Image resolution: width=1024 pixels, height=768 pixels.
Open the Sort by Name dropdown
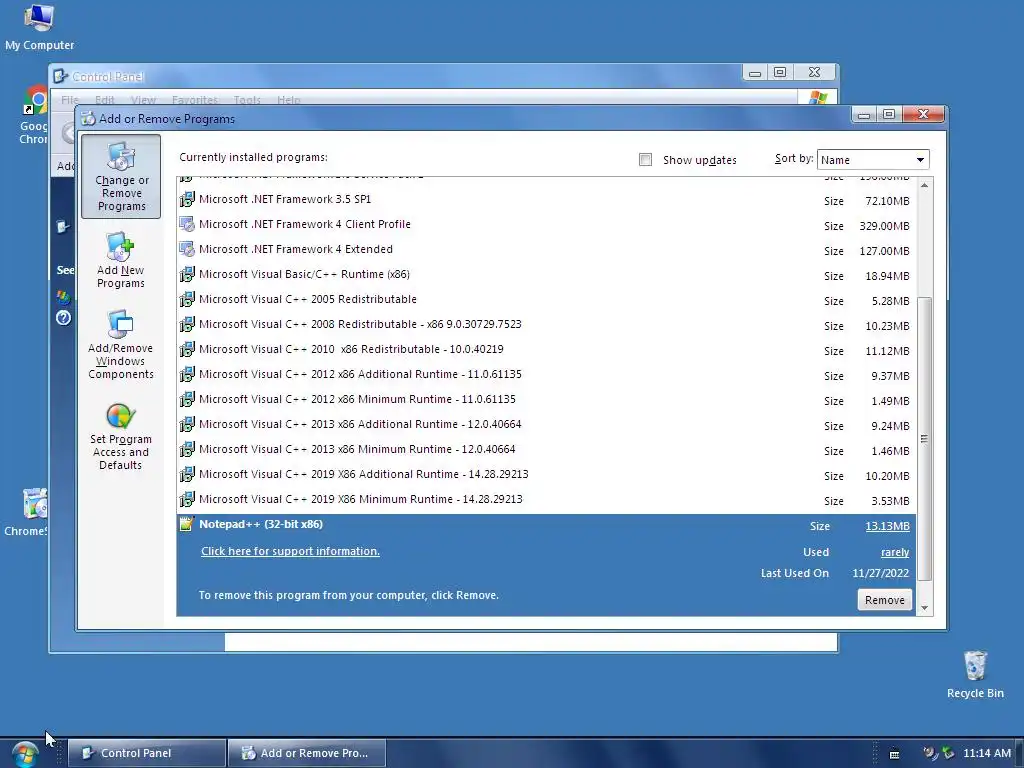(872, 160)
